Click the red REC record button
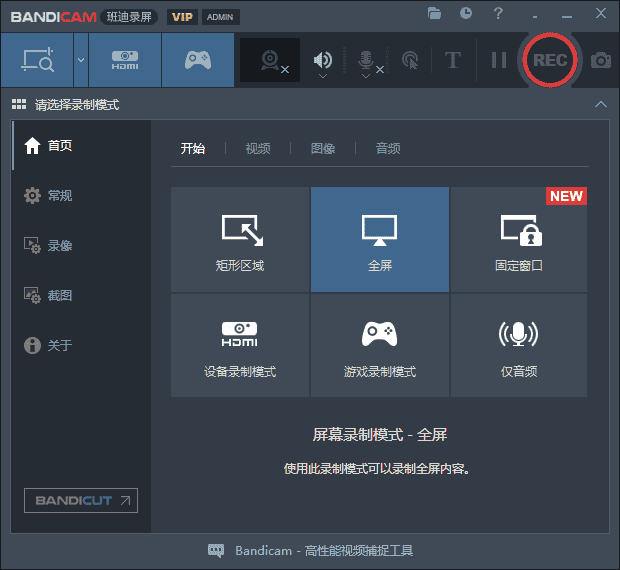 pyautogui.click(x=549, y=60)
